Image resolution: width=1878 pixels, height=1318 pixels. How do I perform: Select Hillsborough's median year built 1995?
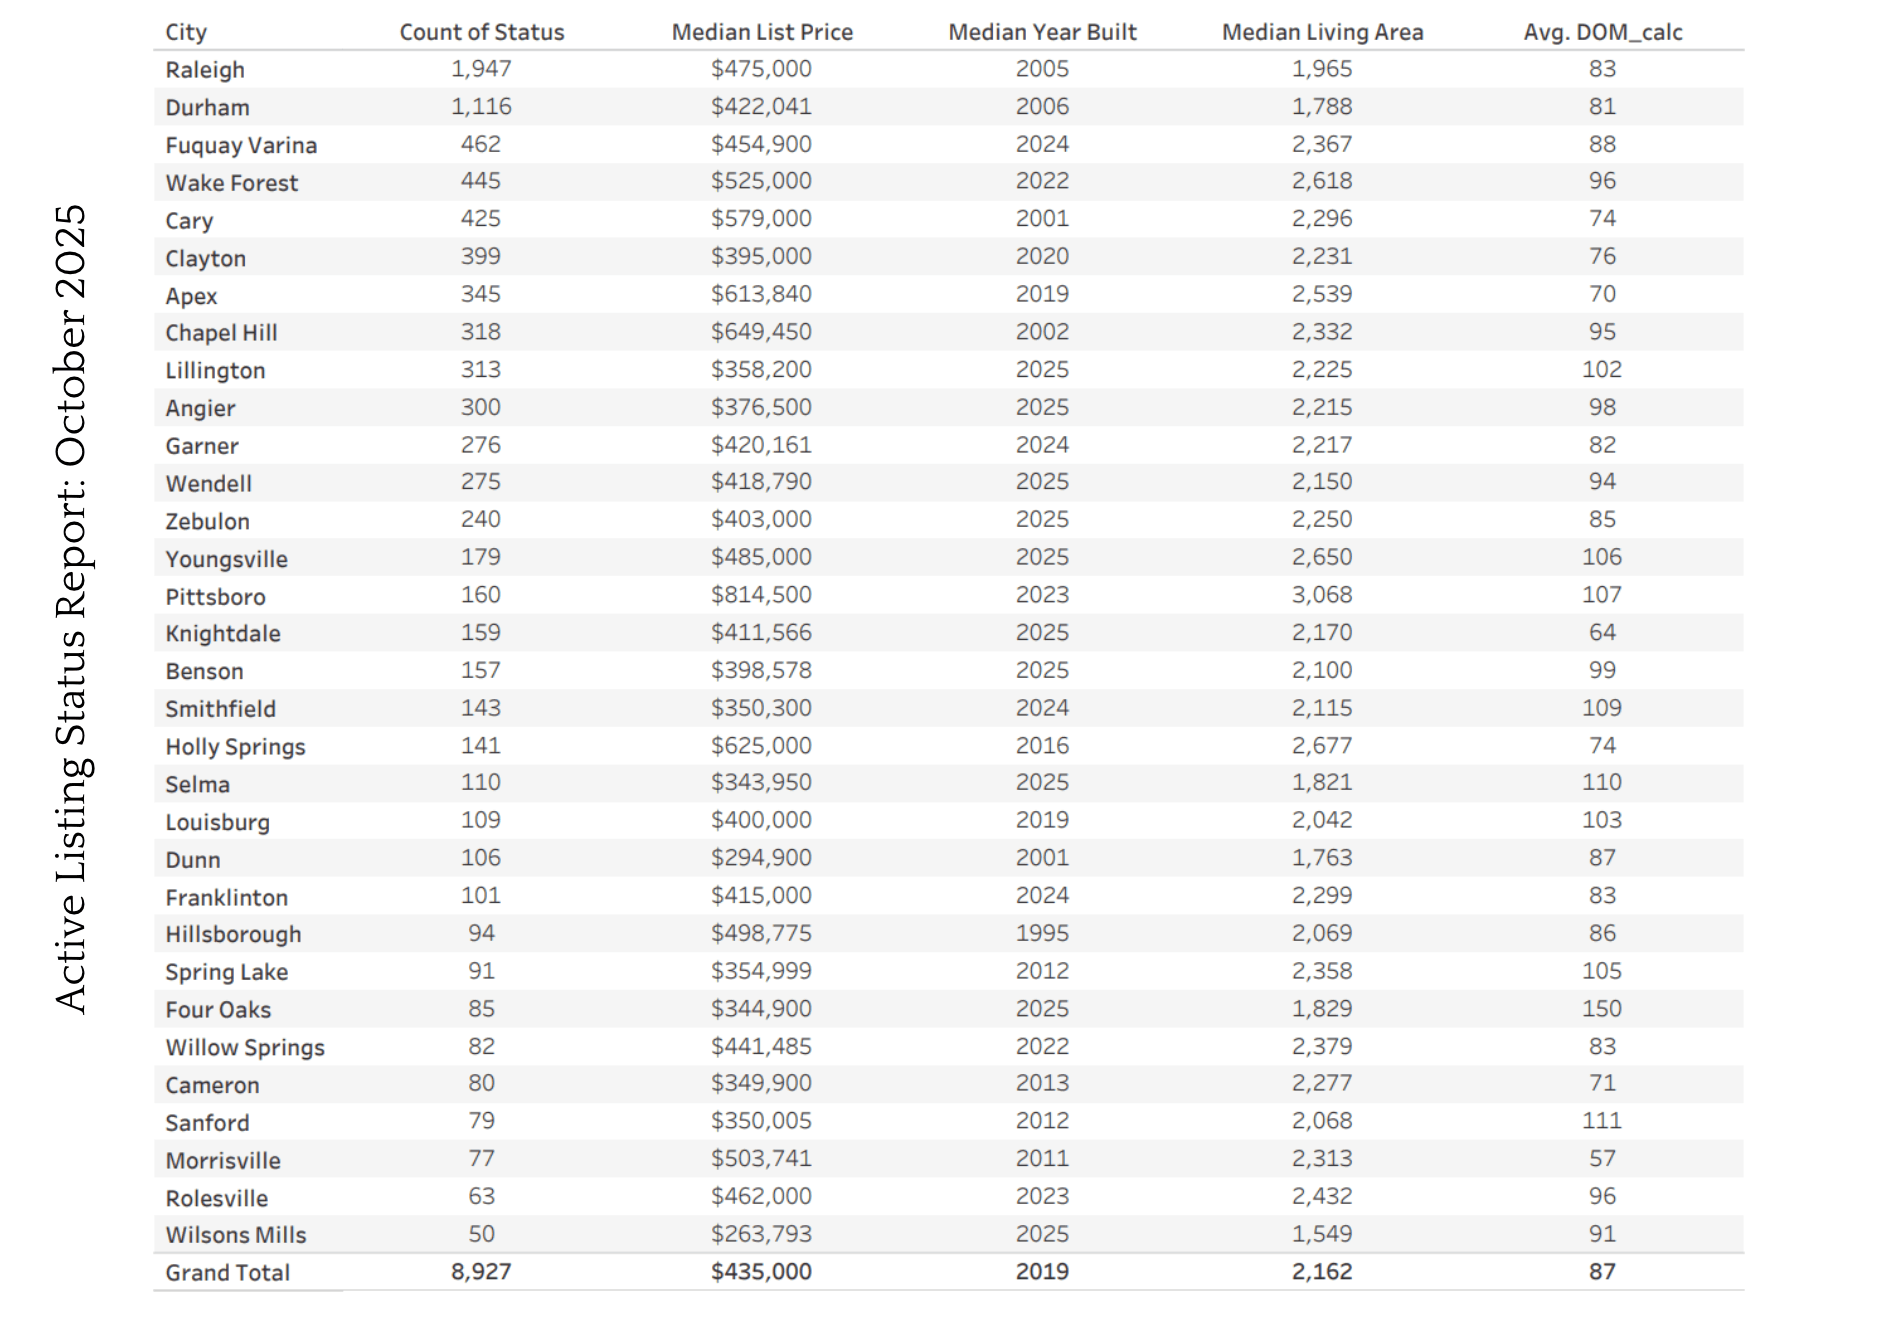click(1042, 933)
